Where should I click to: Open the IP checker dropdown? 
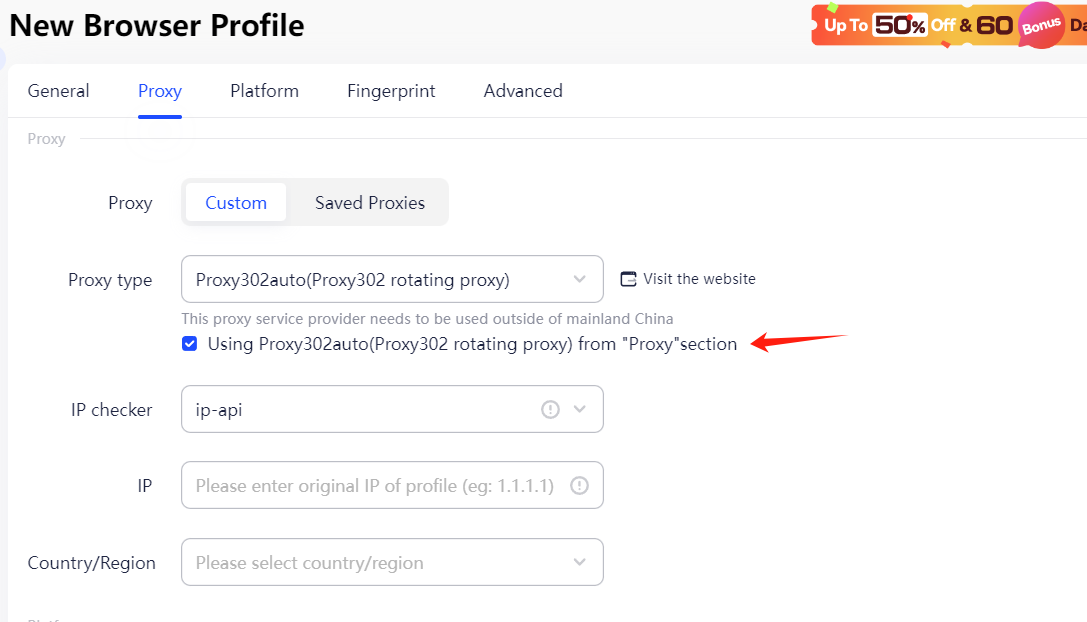[579, 409]
